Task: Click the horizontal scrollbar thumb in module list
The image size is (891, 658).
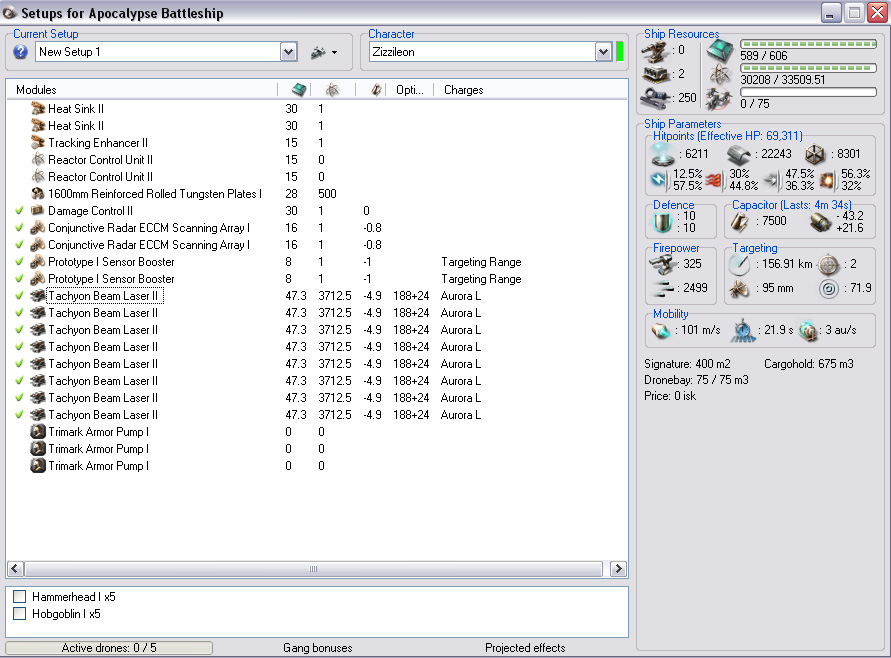Action: [314, 569]
